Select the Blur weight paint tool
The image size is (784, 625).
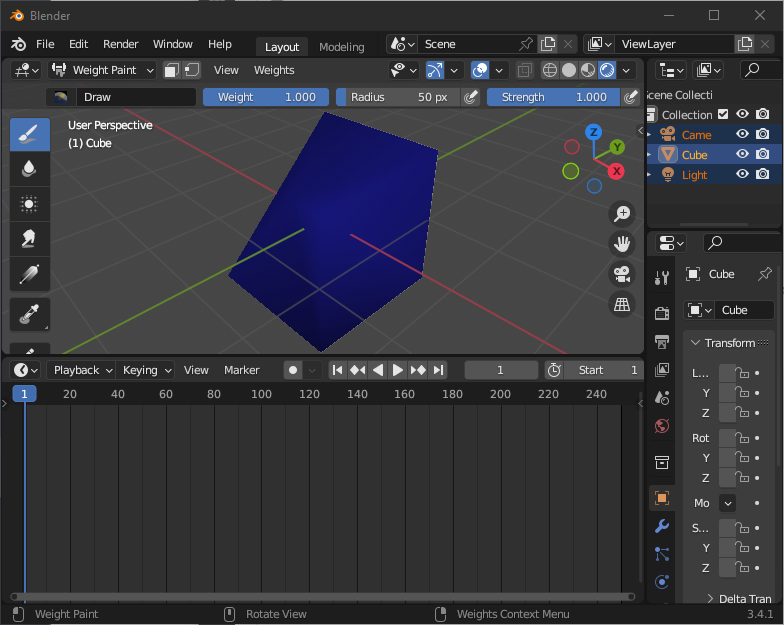point(29,169)
